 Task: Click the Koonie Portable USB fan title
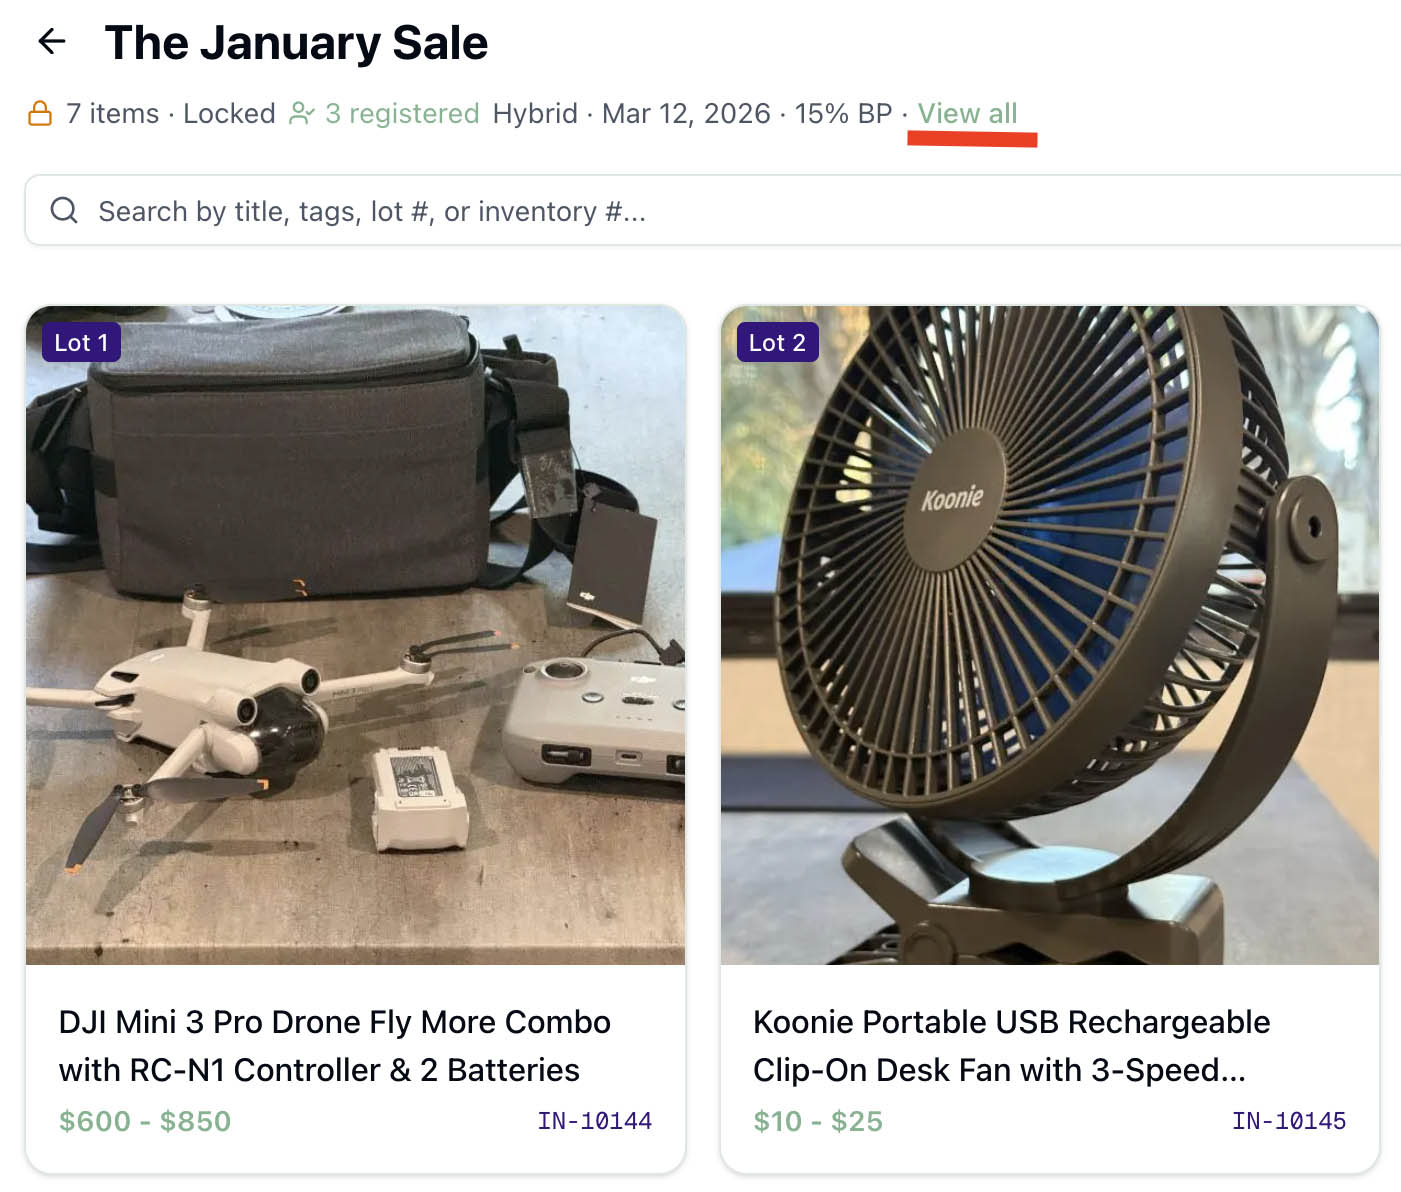click(1011, 1045)
